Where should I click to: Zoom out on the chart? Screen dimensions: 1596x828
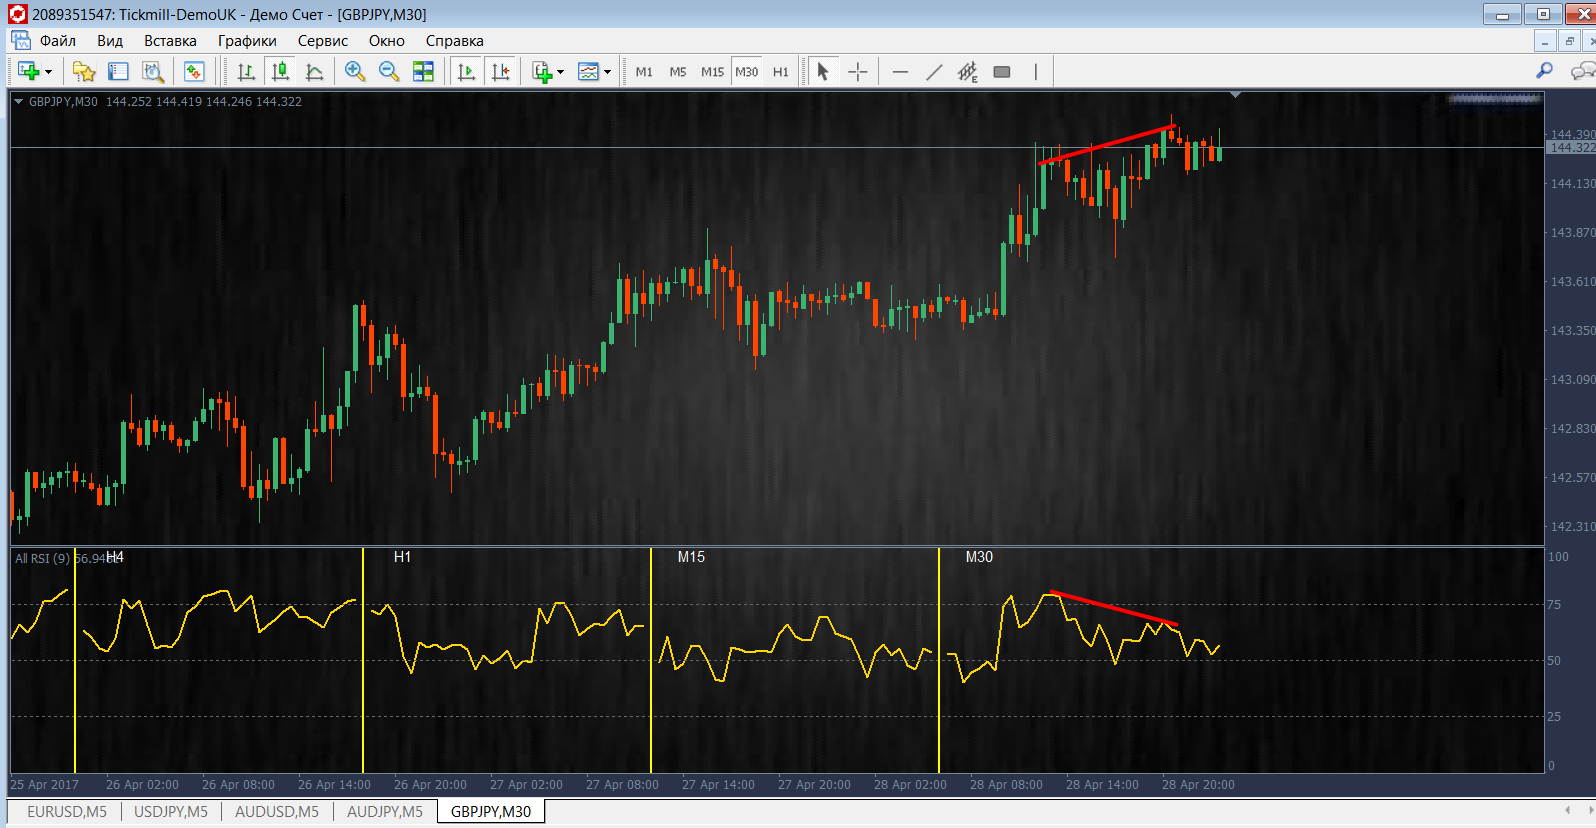pyautogui.click(x=389, y=71)
